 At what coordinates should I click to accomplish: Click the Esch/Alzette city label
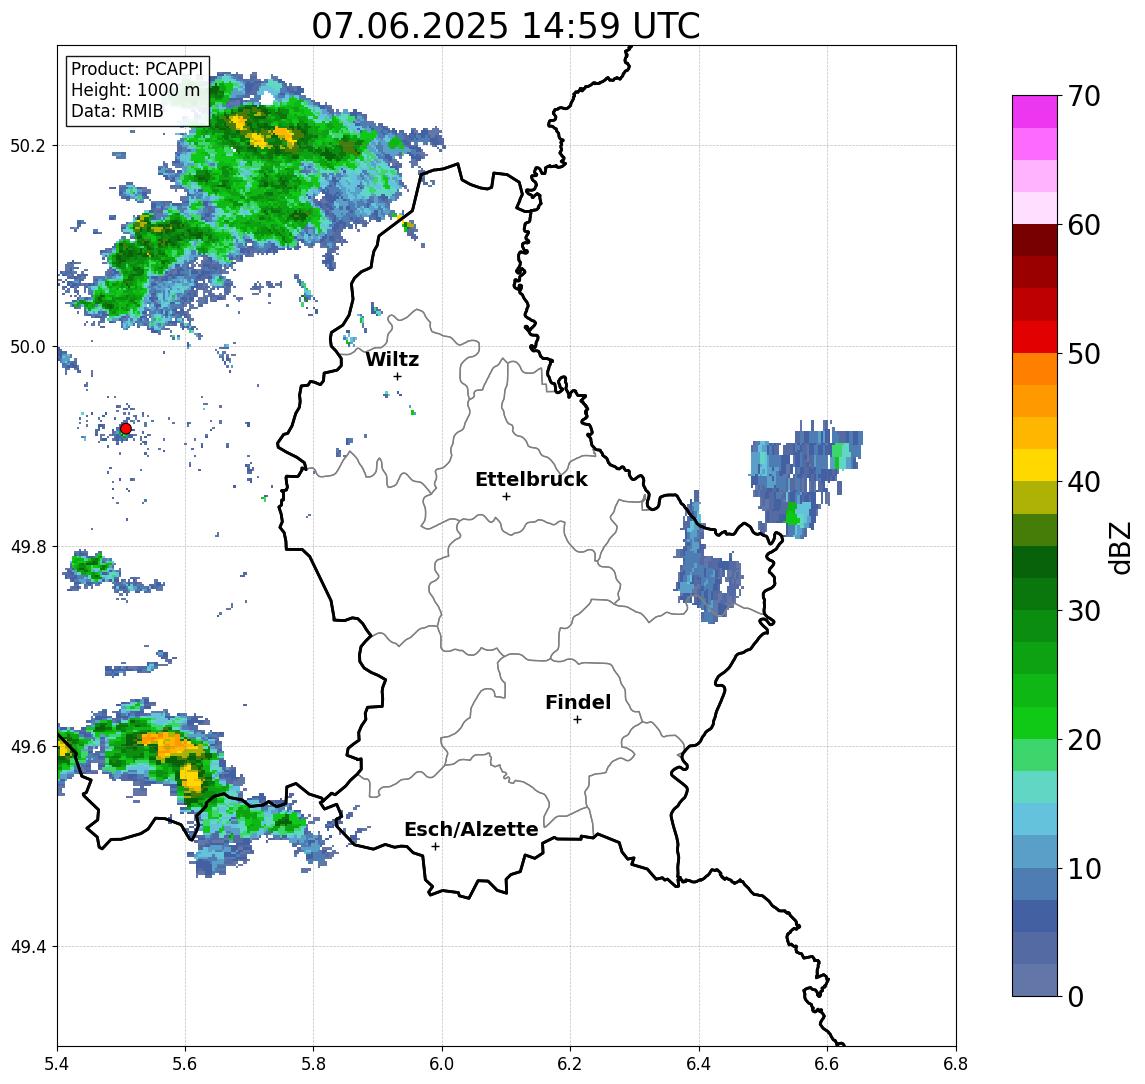(x=472, y=829)
